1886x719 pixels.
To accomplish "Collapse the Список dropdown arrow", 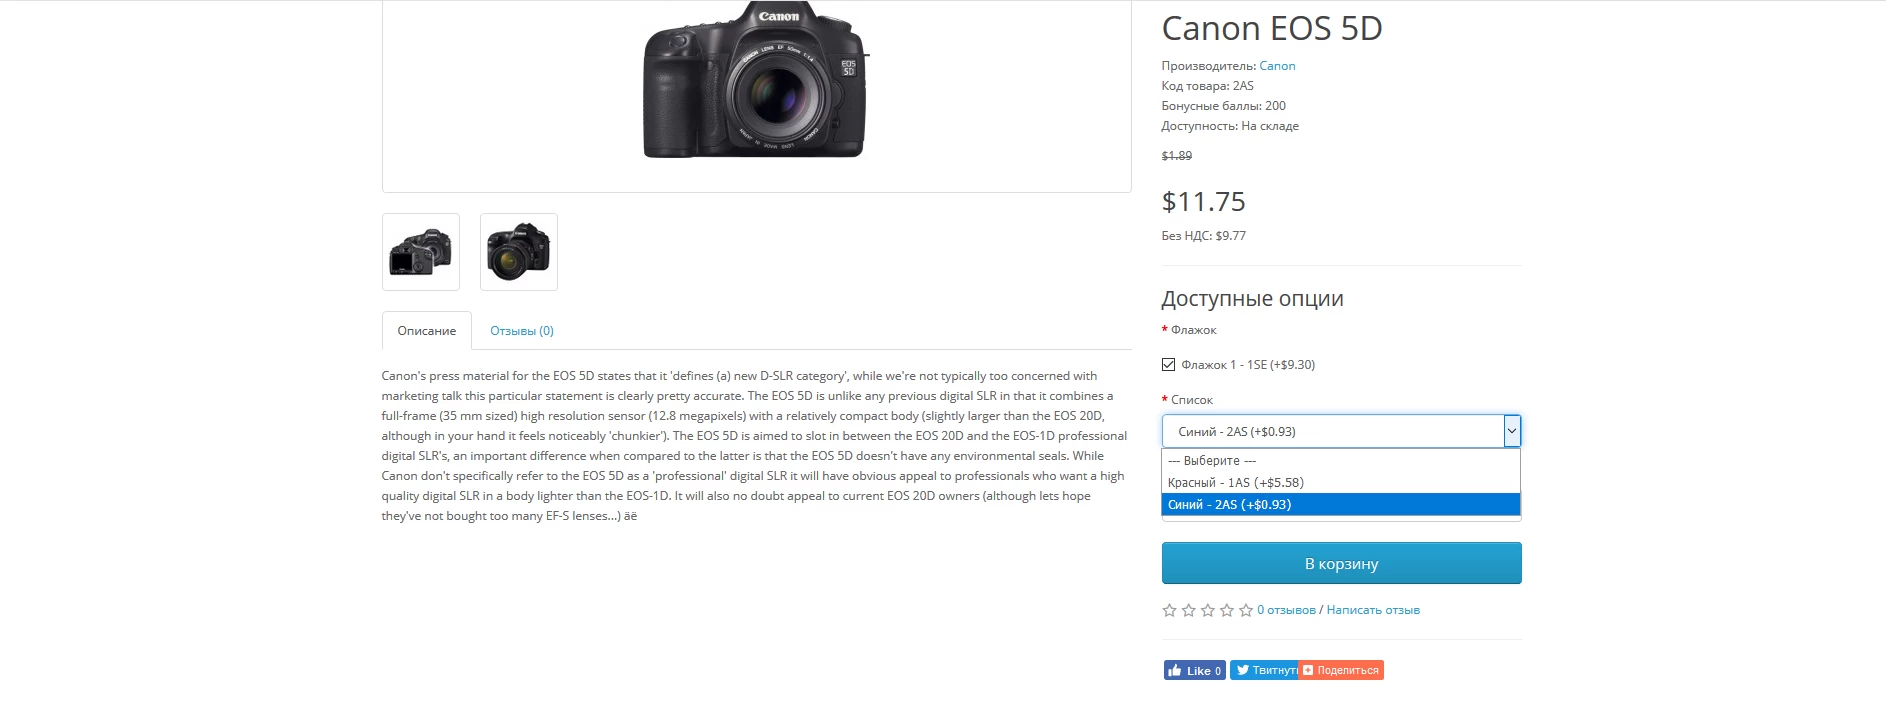I will [1512, 431].
